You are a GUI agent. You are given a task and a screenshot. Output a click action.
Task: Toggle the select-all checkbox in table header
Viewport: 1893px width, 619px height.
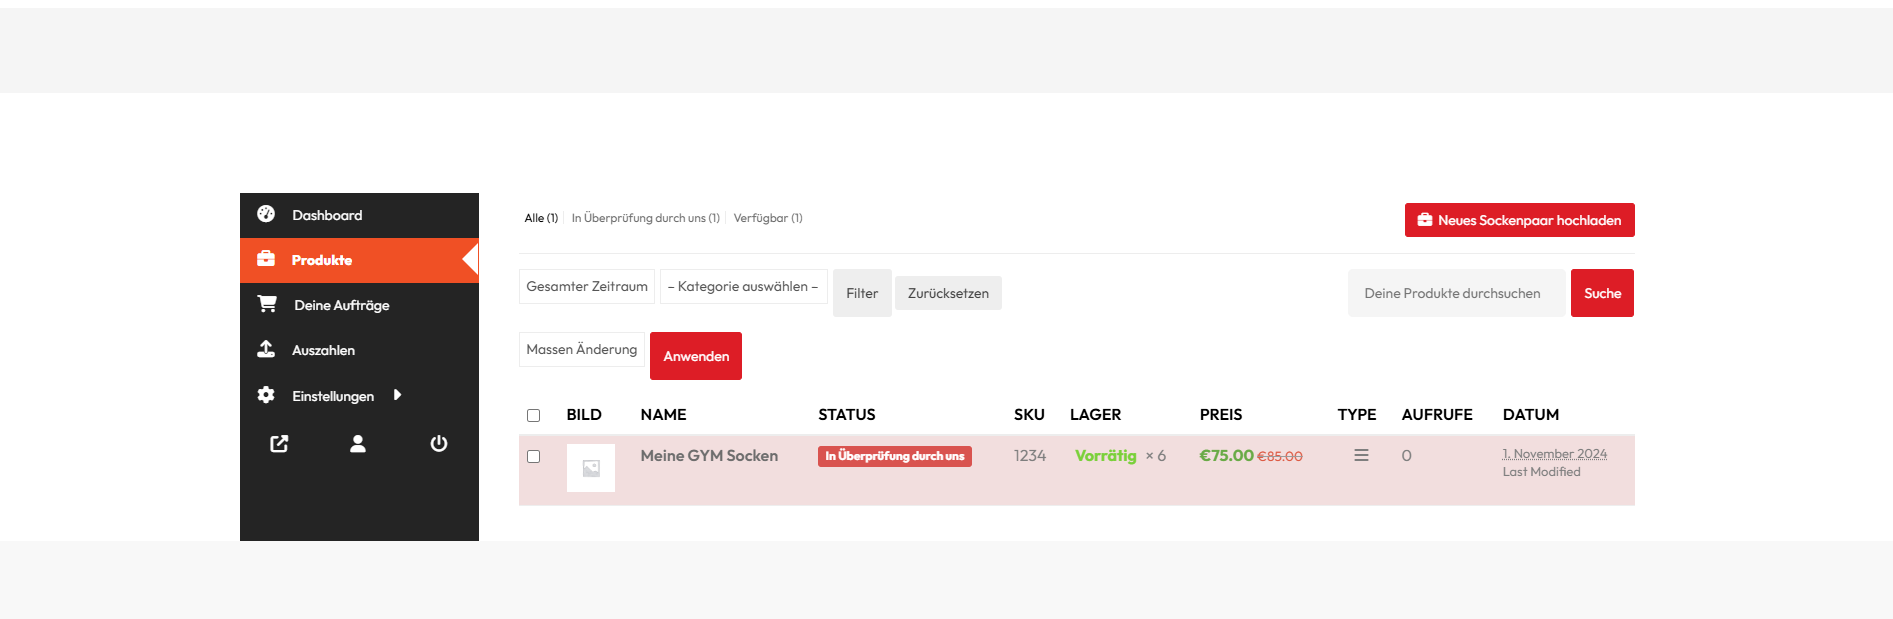coord(533,415)
